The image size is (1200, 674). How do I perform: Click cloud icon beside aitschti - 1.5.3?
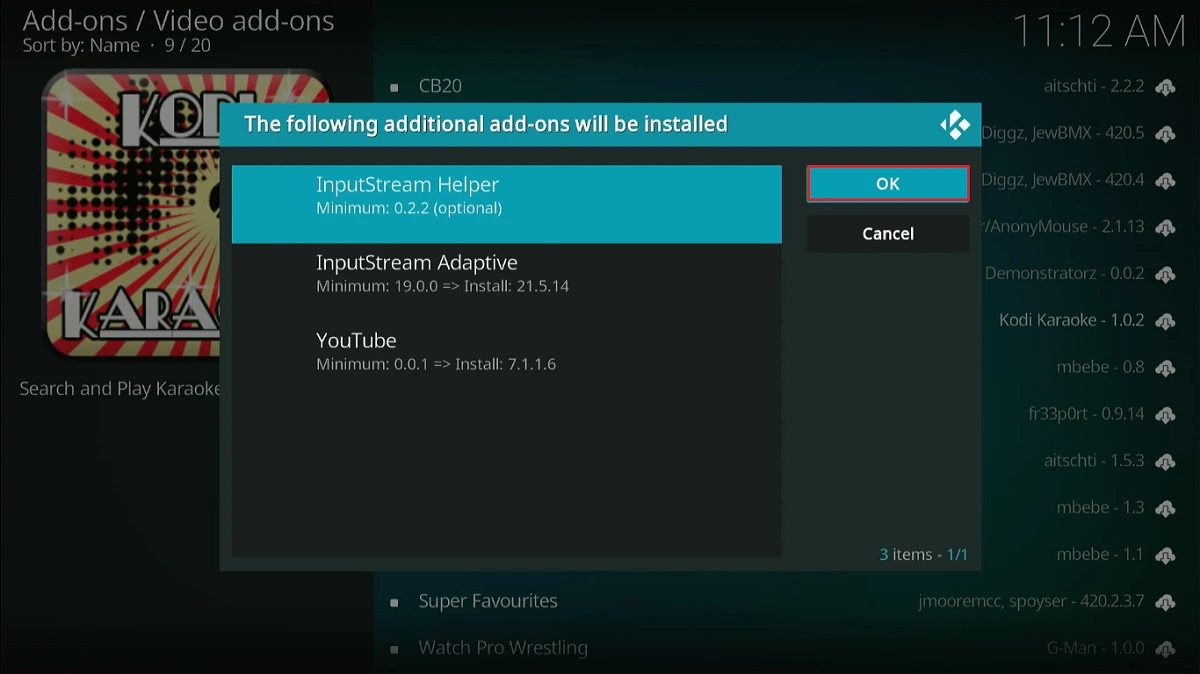tap(1164, 461)
